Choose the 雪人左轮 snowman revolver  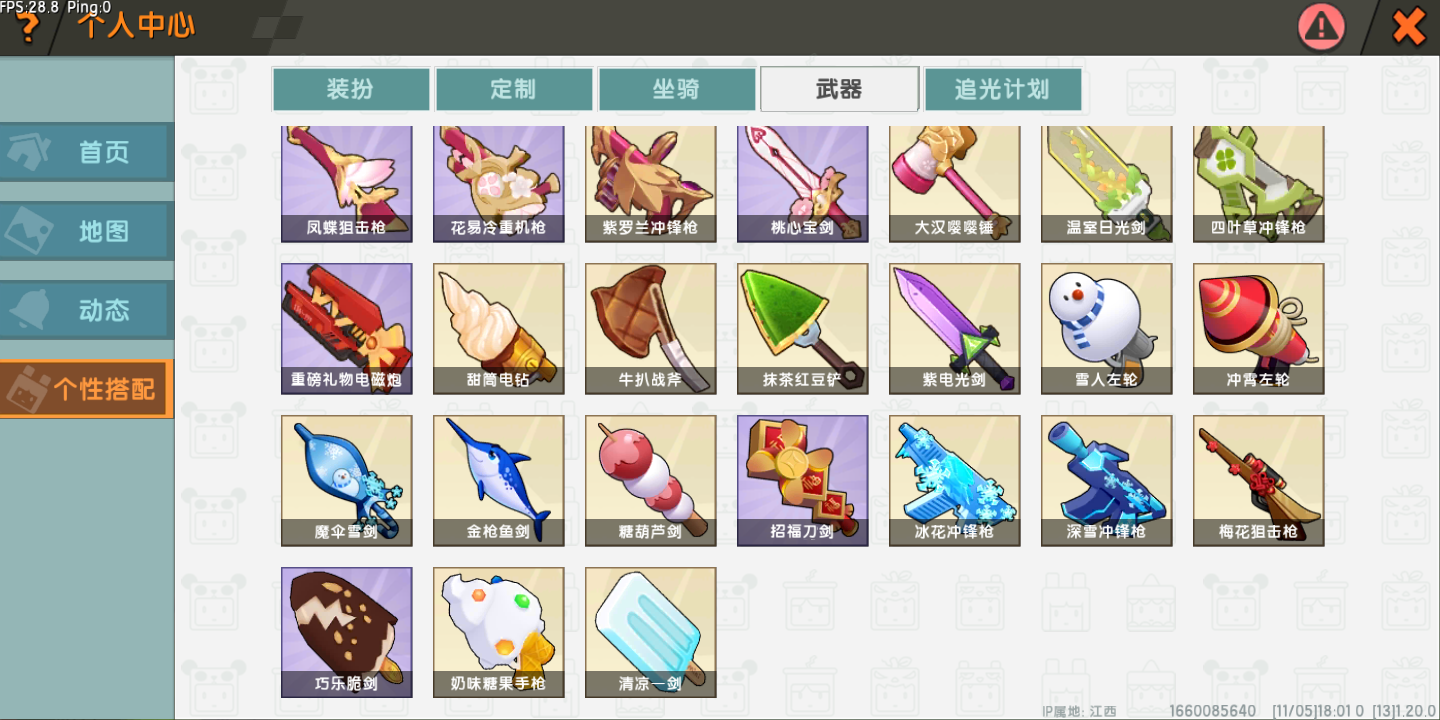(1106, 329)
